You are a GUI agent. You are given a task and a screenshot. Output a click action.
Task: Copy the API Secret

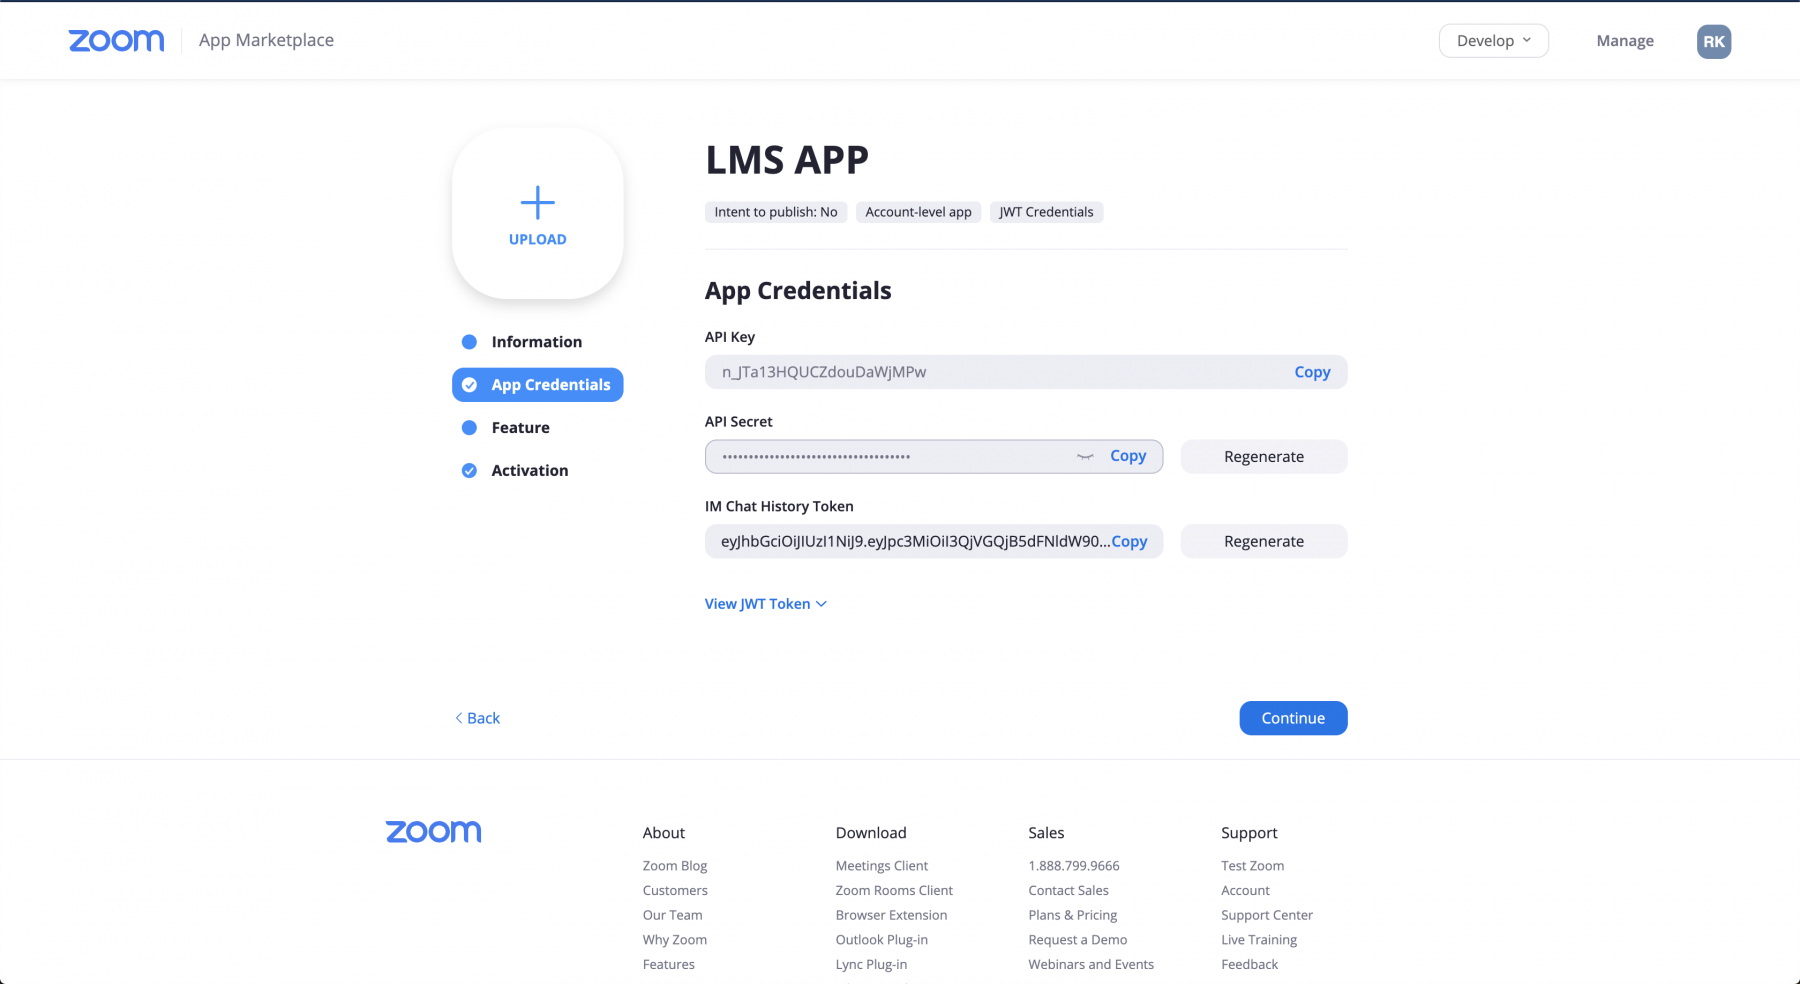point(1128,456)
